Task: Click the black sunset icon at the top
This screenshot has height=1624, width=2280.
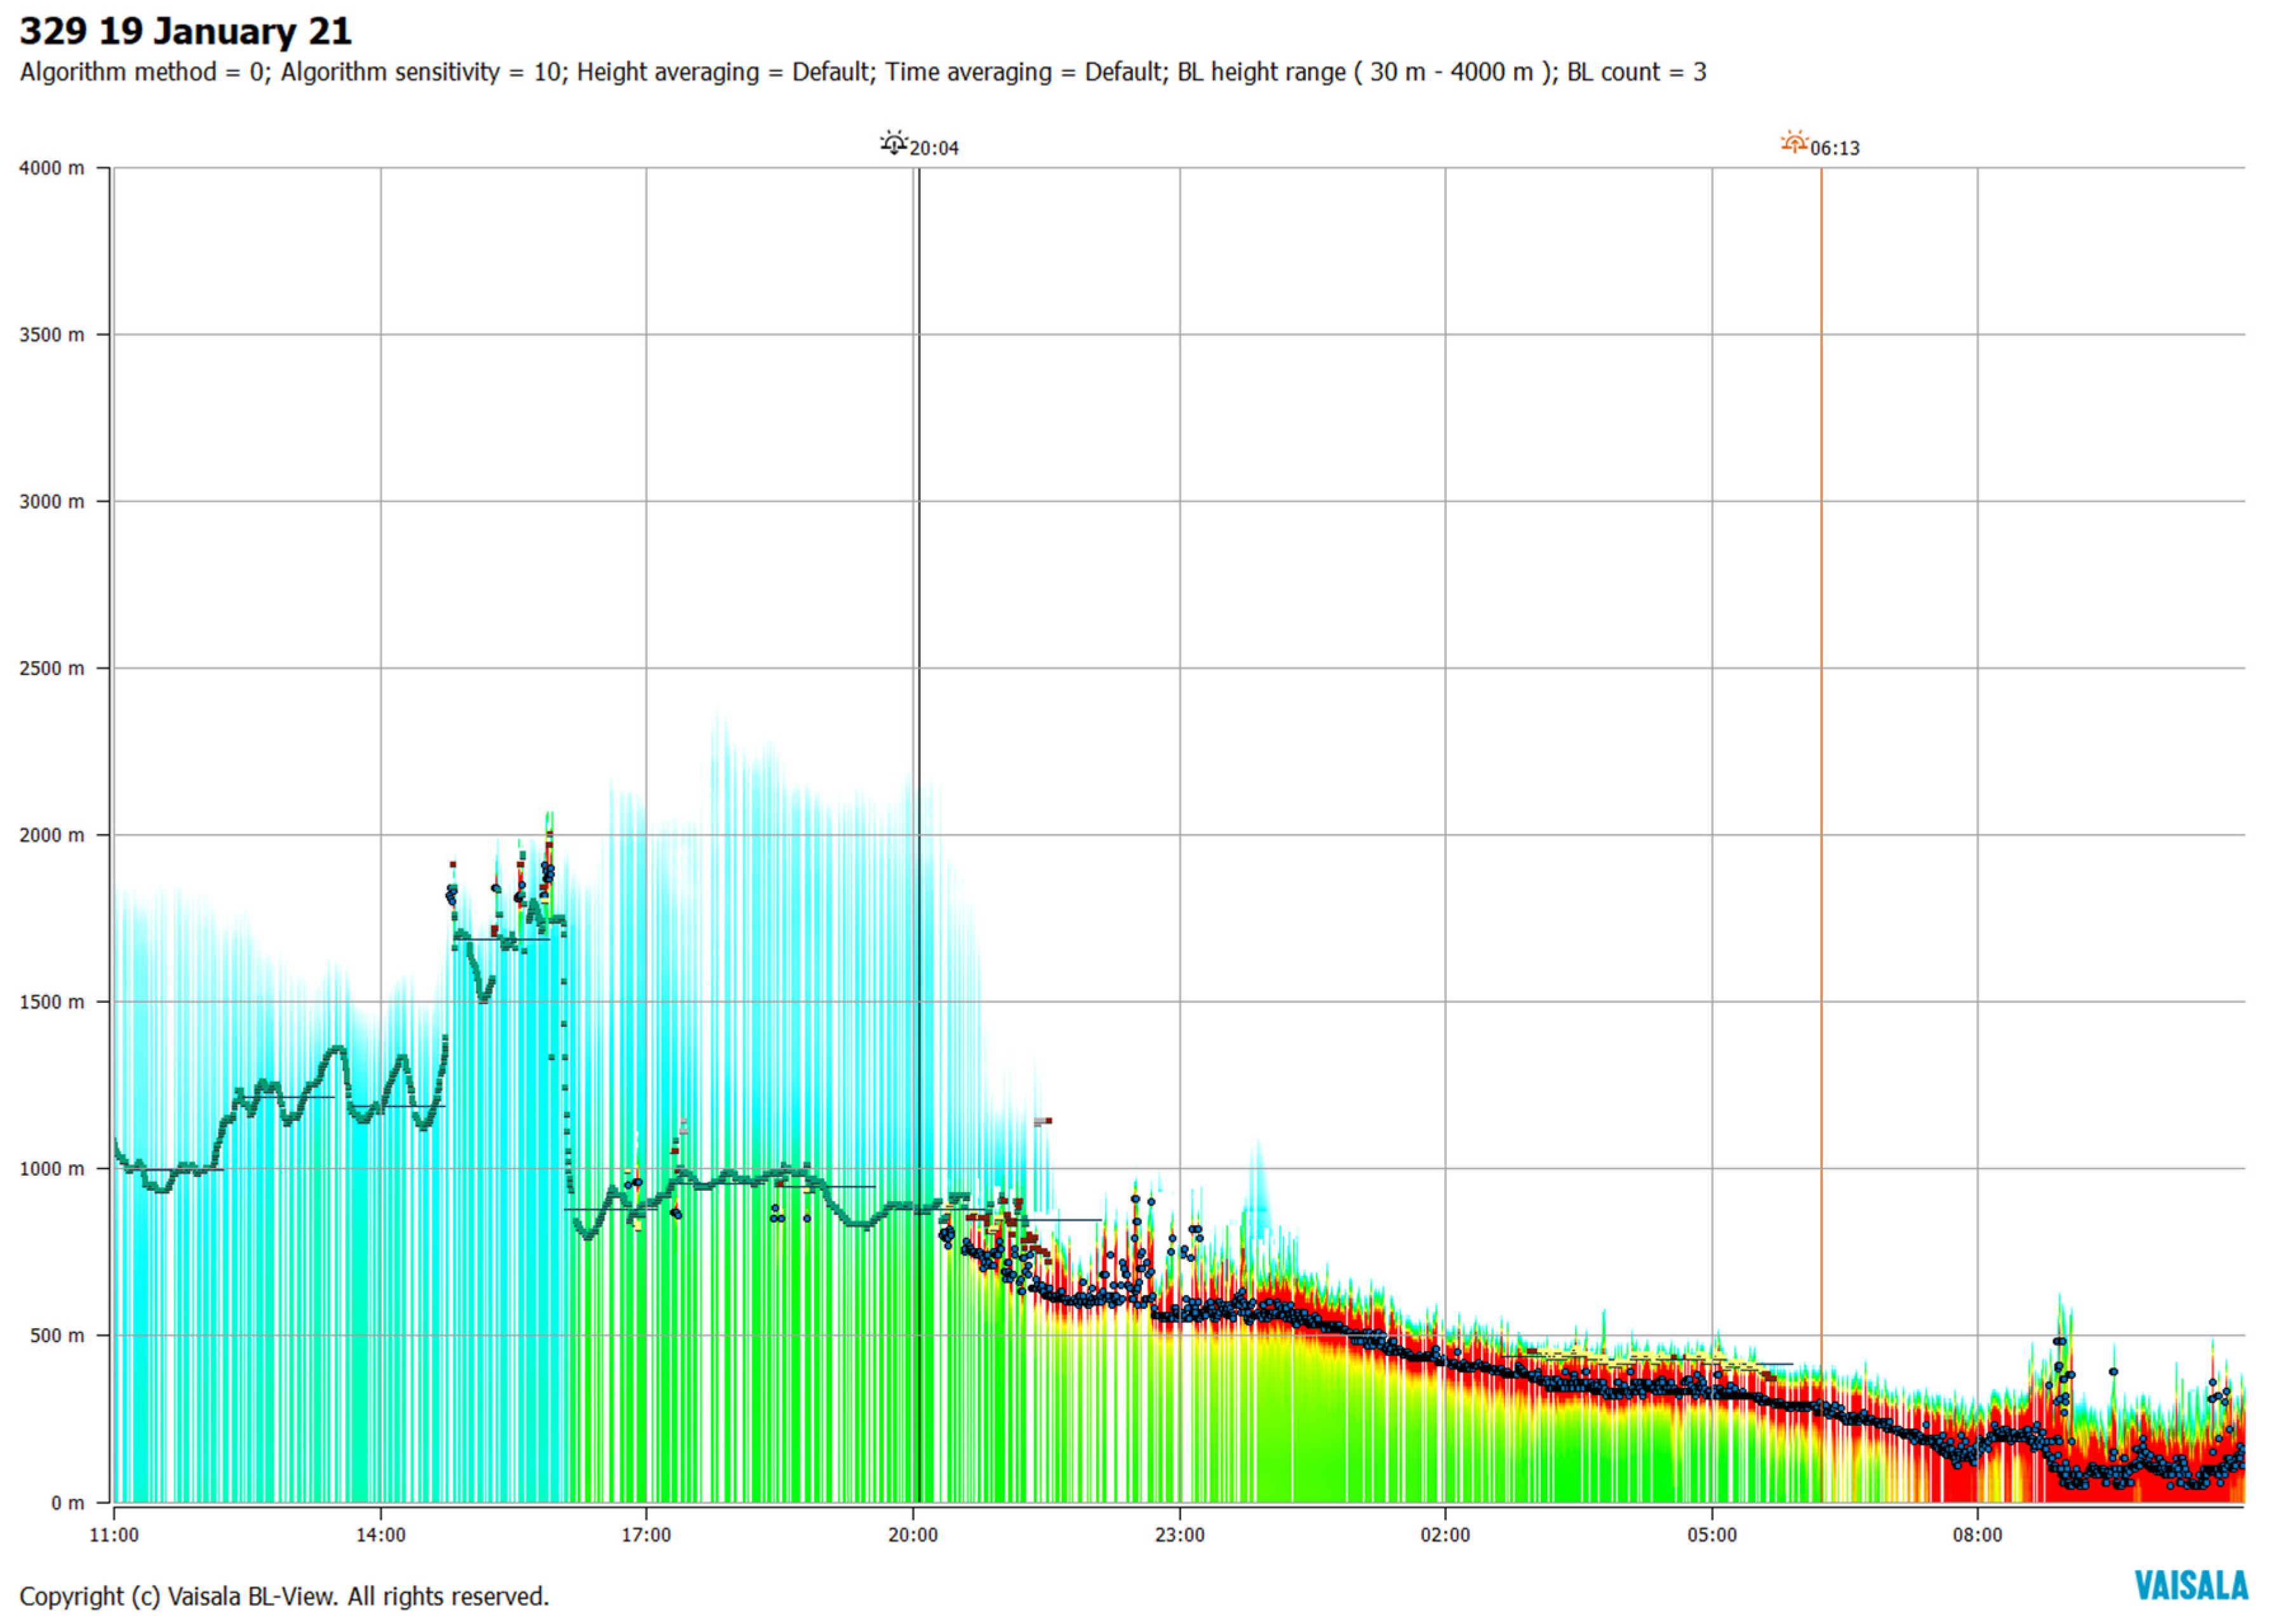Action: click(893, 143)
